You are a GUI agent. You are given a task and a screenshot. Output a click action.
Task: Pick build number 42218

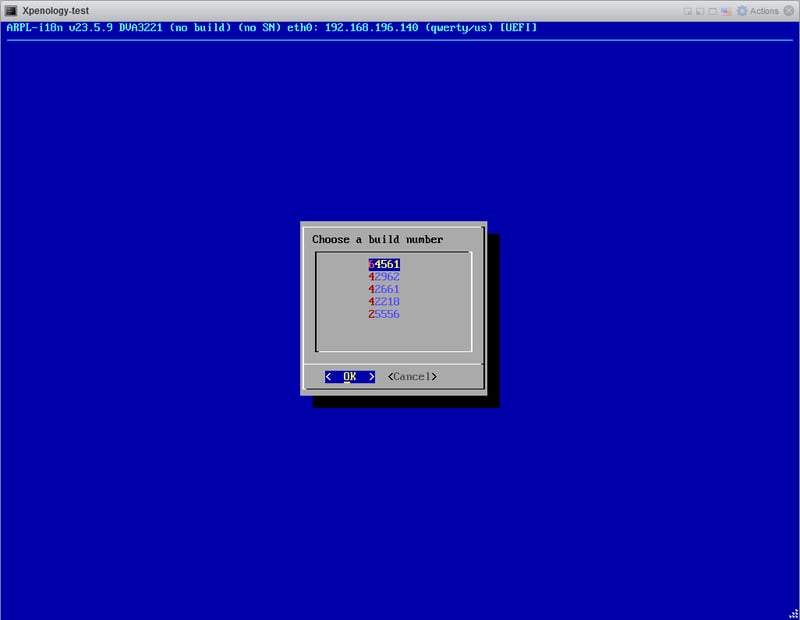384,301
